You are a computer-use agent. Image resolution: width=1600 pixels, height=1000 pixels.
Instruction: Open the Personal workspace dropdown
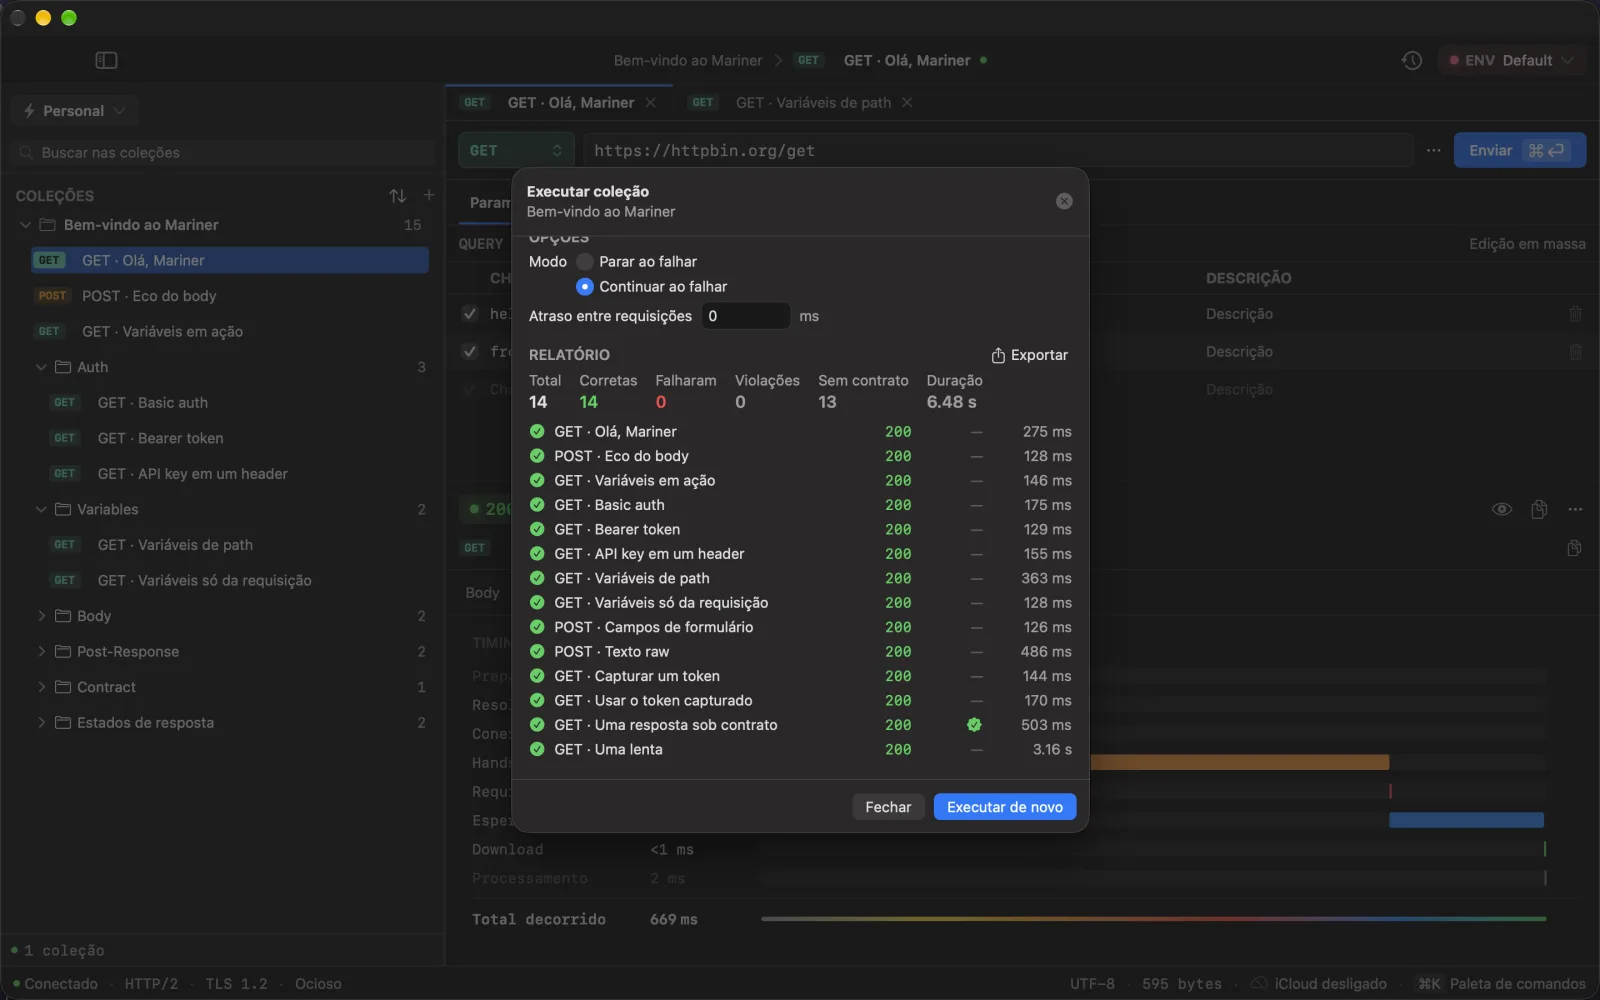pos(74,111)
